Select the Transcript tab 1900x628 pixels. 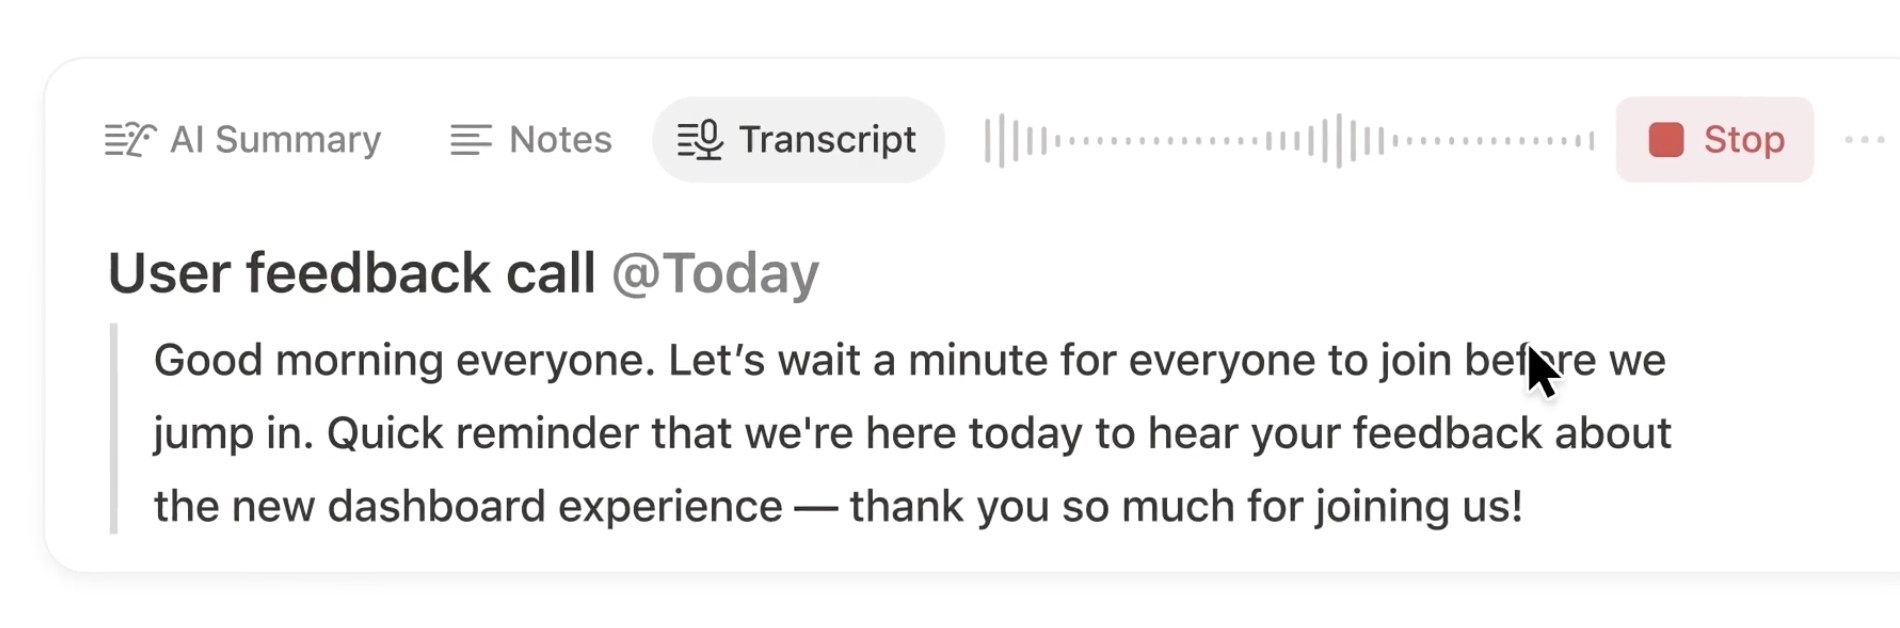point(799,140)
